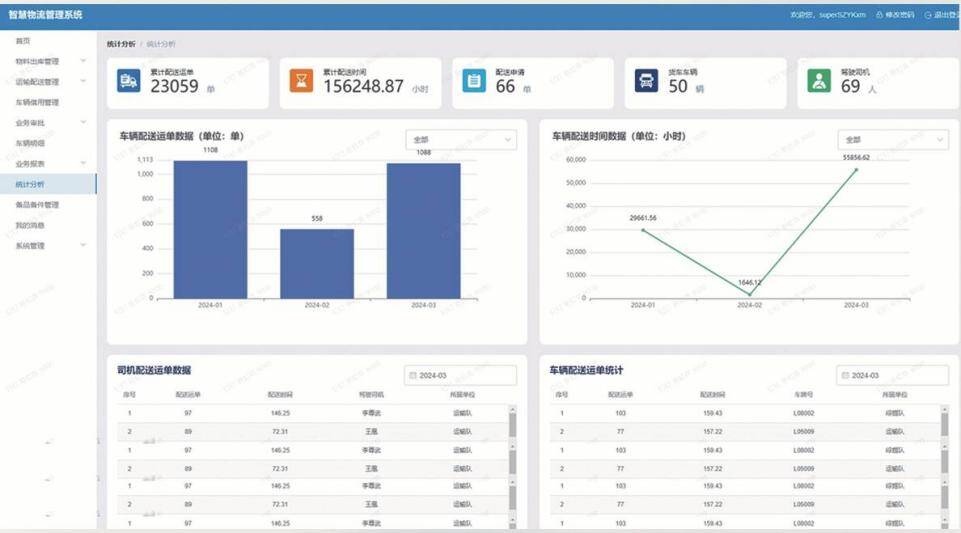Go to 我的消息 in the sidebar

(30, 225)
